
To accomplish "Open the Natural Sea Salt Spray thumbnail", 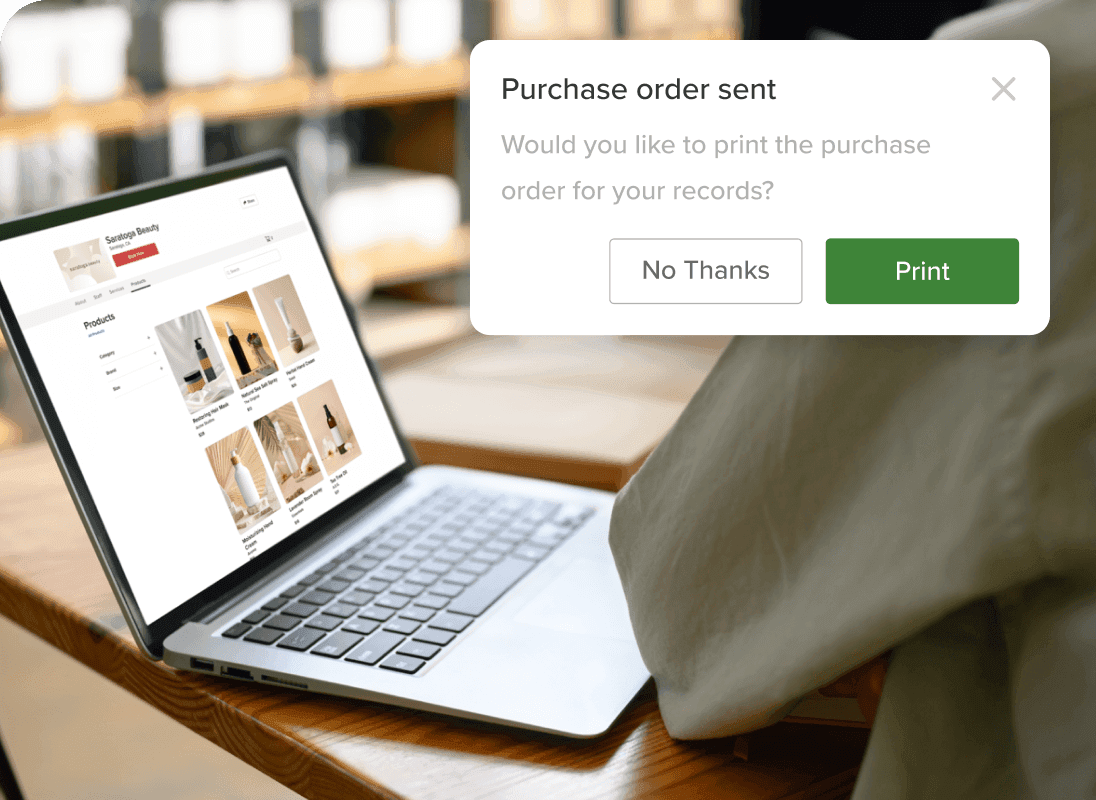I will click(242, 339).
